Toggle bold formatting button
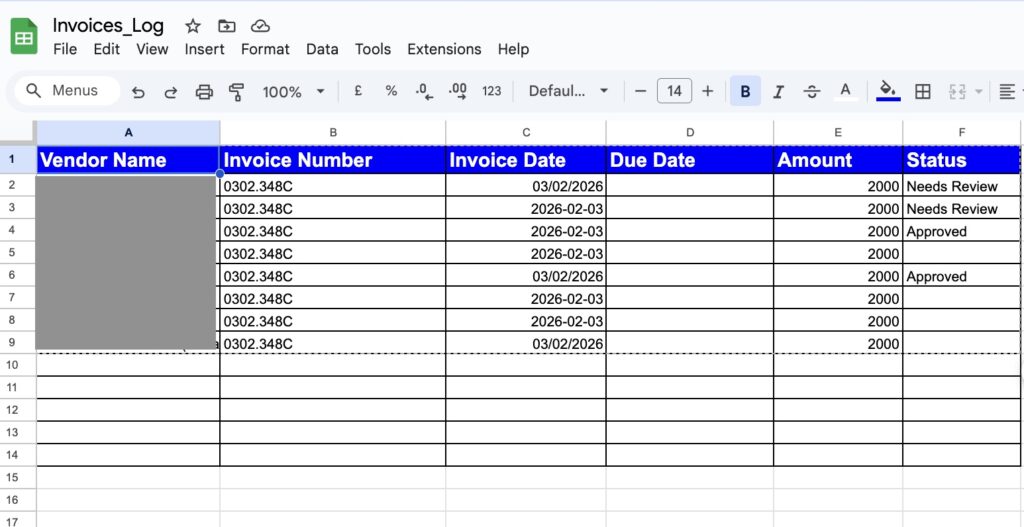1024x527 pixels. (x=745, y=91)
